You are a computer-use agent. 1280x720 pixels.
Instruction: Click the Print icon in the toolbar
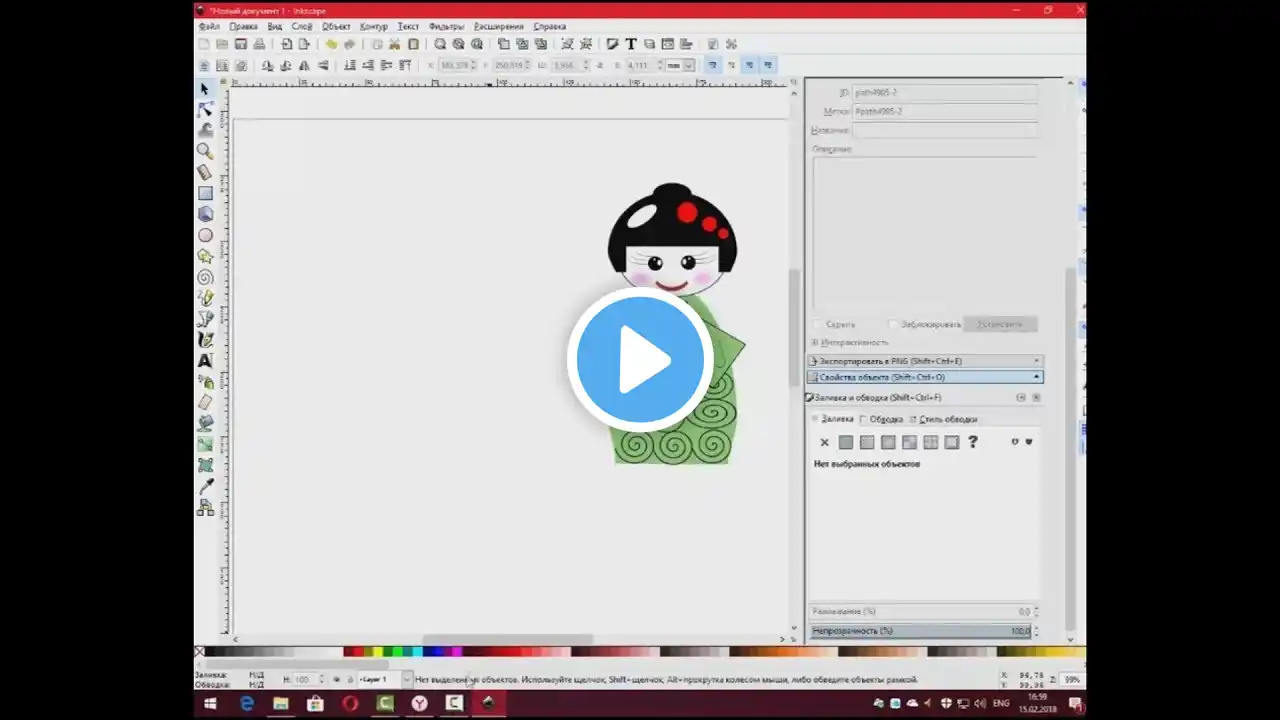pos(260,44)
